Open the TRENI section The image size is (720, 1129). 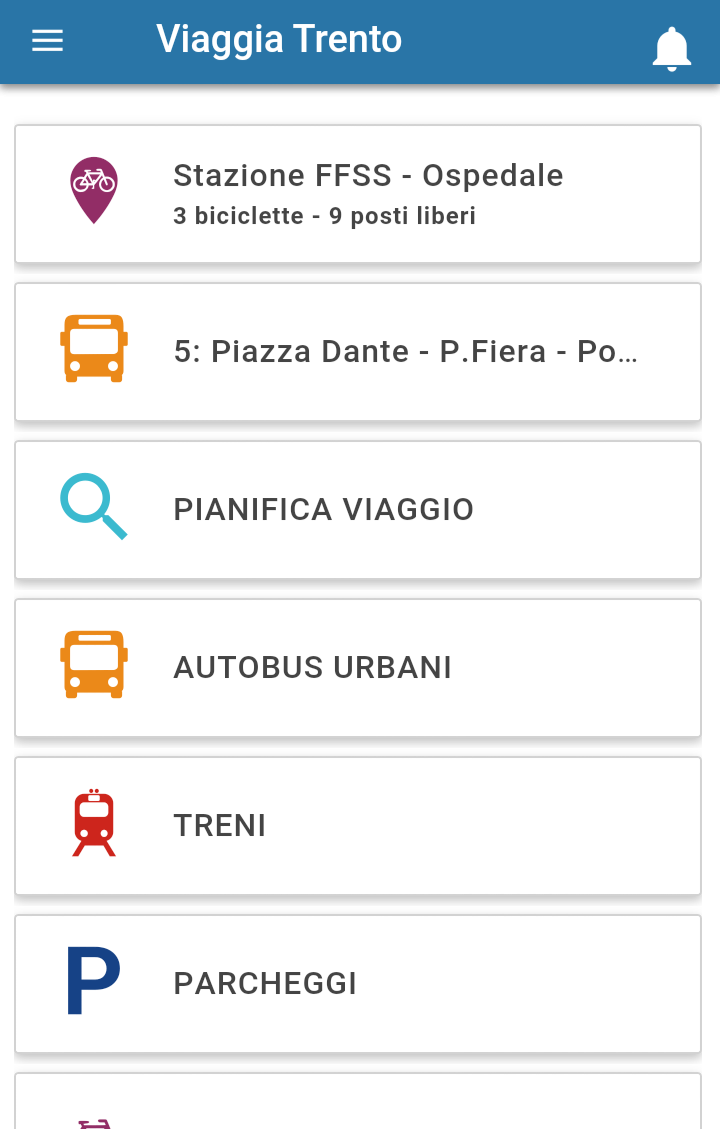click(358, 826)
